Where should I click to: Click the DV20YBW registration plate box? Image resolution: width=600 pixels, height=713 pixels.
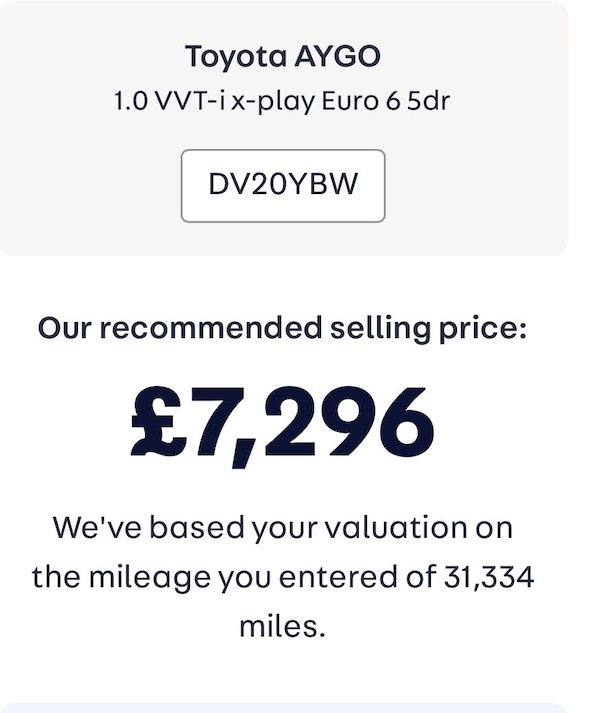[x=283, y=185]
